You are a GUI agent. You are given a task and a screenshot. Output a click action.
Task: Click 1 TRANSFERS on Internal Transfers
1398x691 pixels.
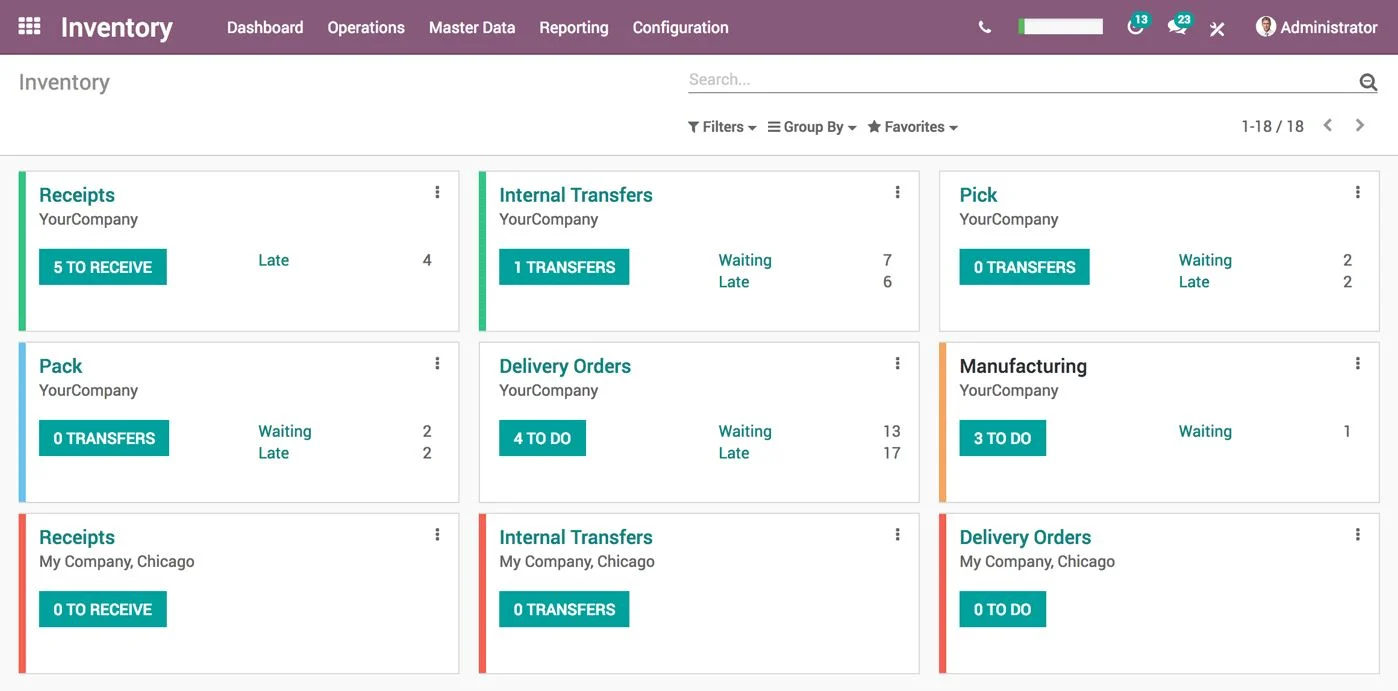tap(563, 266)
